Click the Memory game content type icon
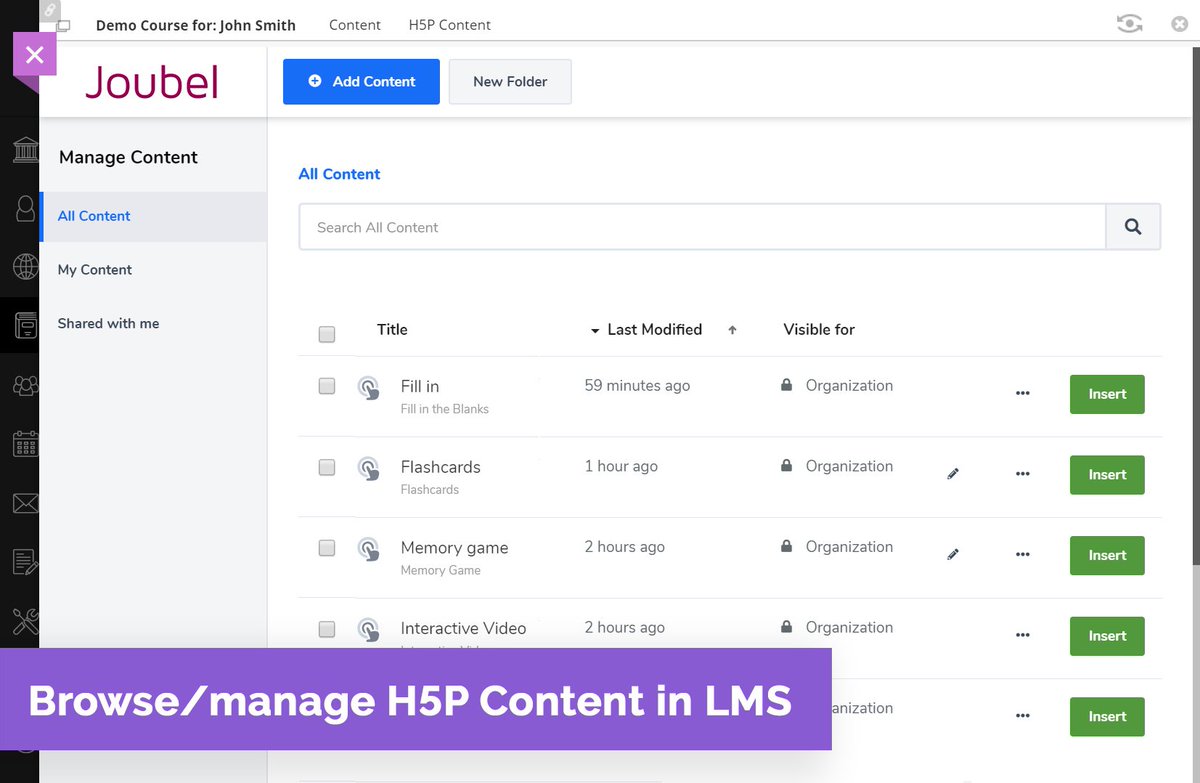This screenshot has height=783, width=1200. pos(369,549)
